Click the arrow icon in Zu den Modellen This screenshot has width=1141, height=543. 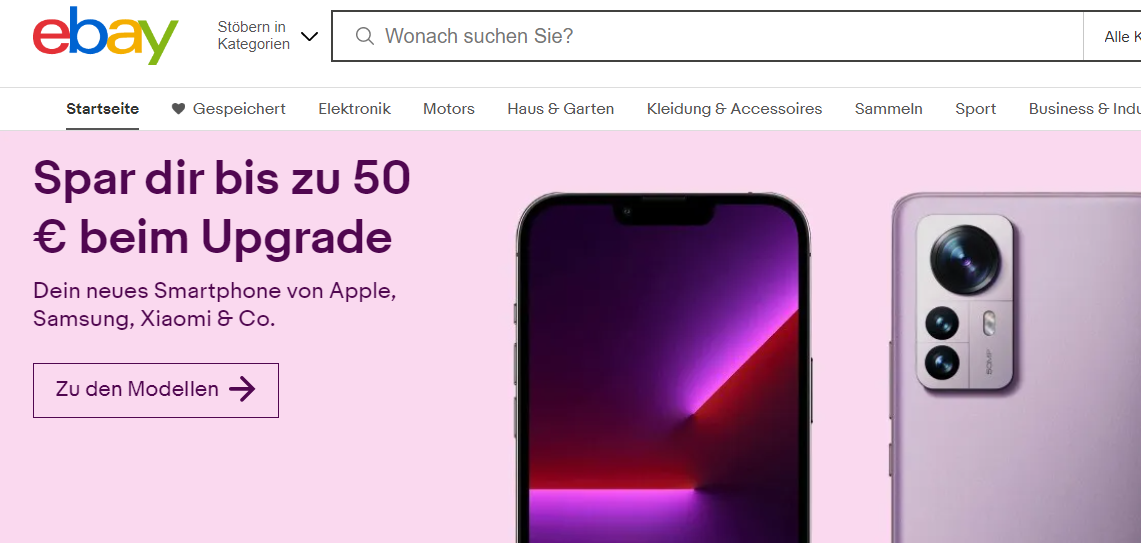tap(242, 389)
